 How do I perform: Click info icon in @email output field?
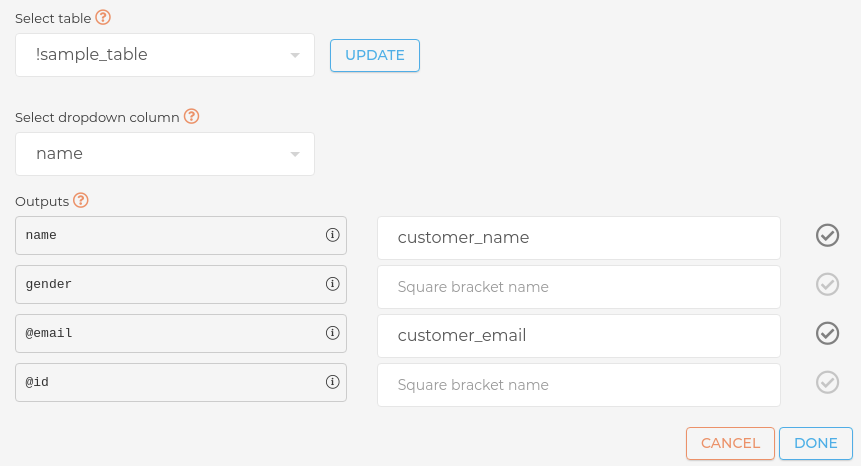(x=333, y=334)
